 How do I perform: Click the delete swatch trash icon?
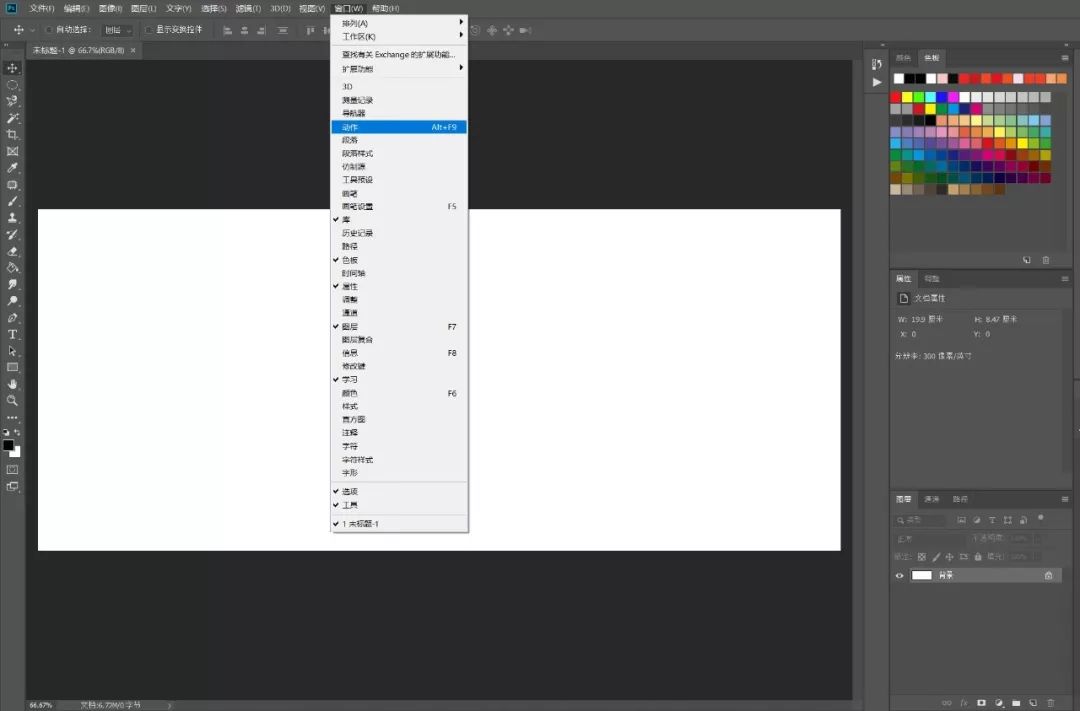click(1046, 260)
